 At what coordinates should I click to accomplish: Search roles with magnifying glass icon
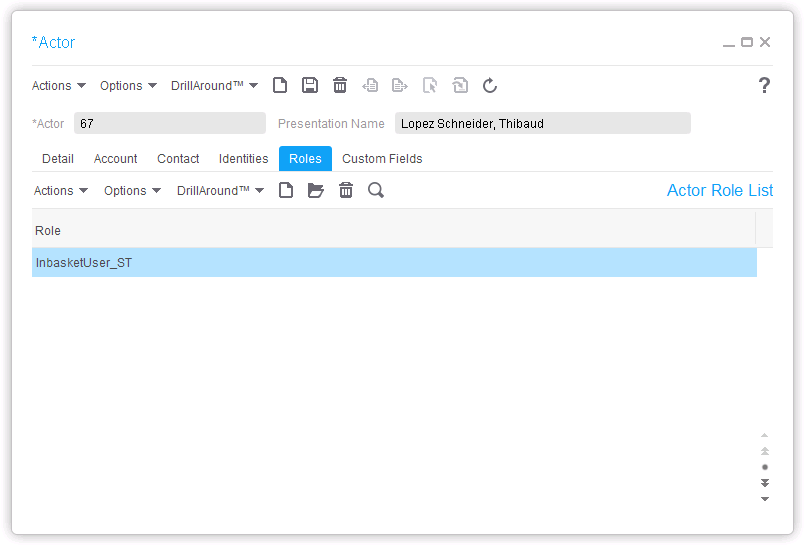[376, 191]
